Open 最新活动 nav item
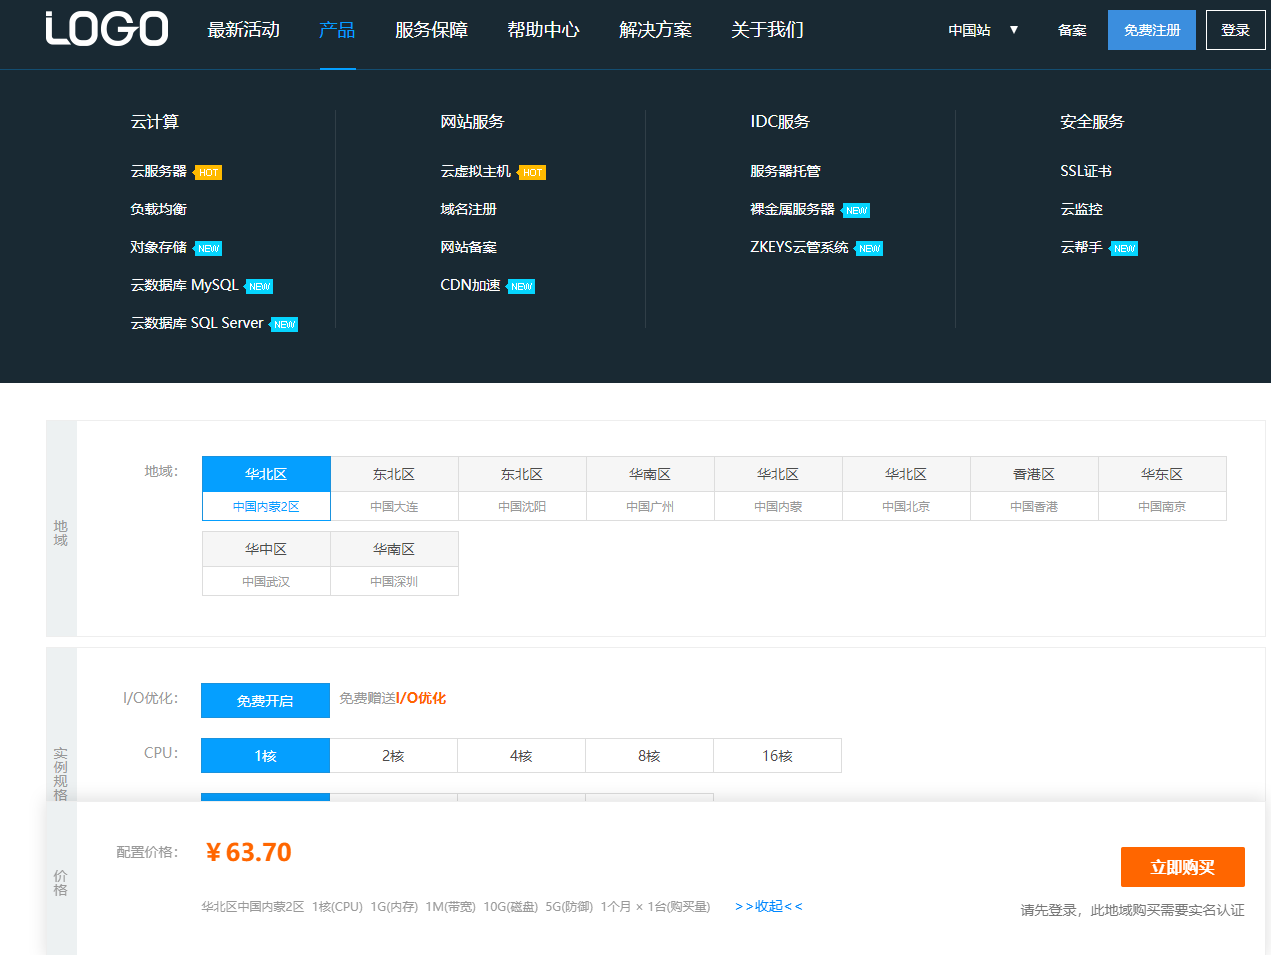Image resolution: width=1271 pixels, height=955 pixels. (x=243, y=30)
